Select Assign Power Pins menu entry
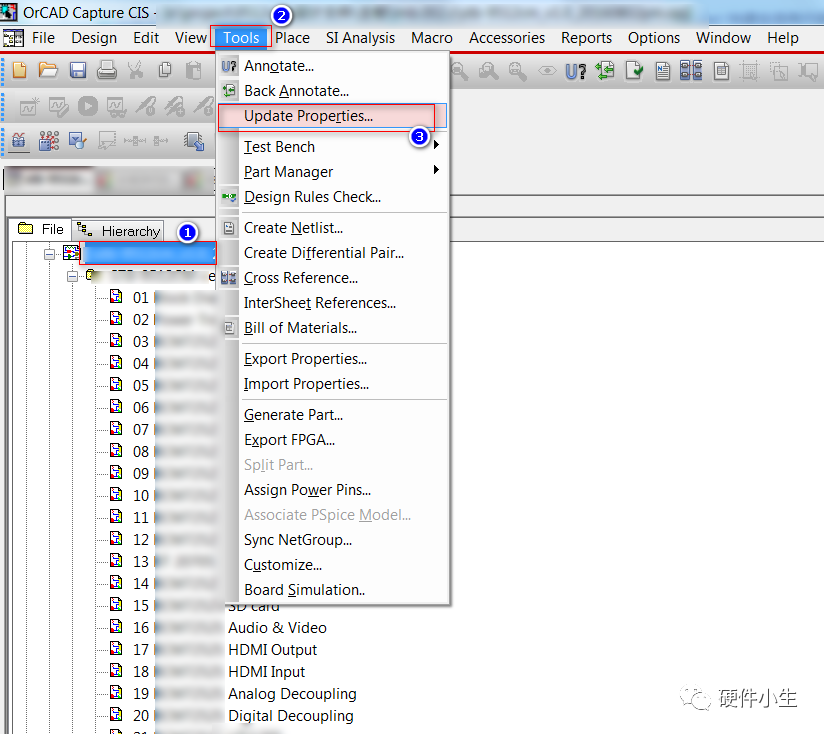 pos(333,490)
